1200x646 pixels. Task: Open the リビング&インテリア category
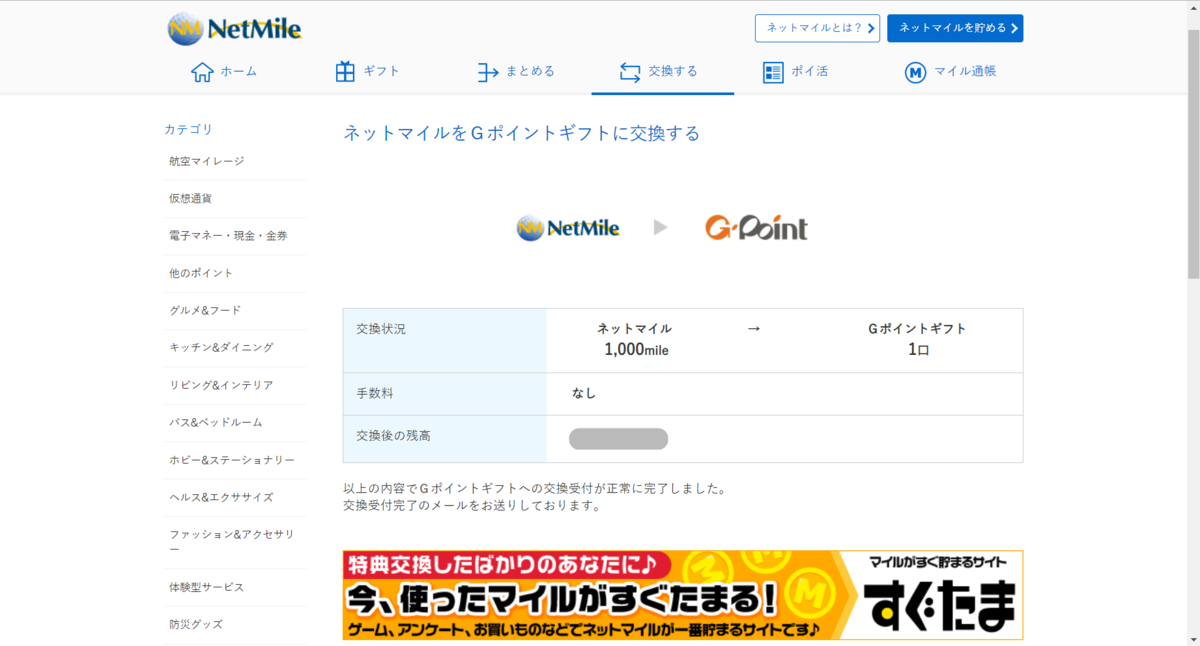coord(235,385)
